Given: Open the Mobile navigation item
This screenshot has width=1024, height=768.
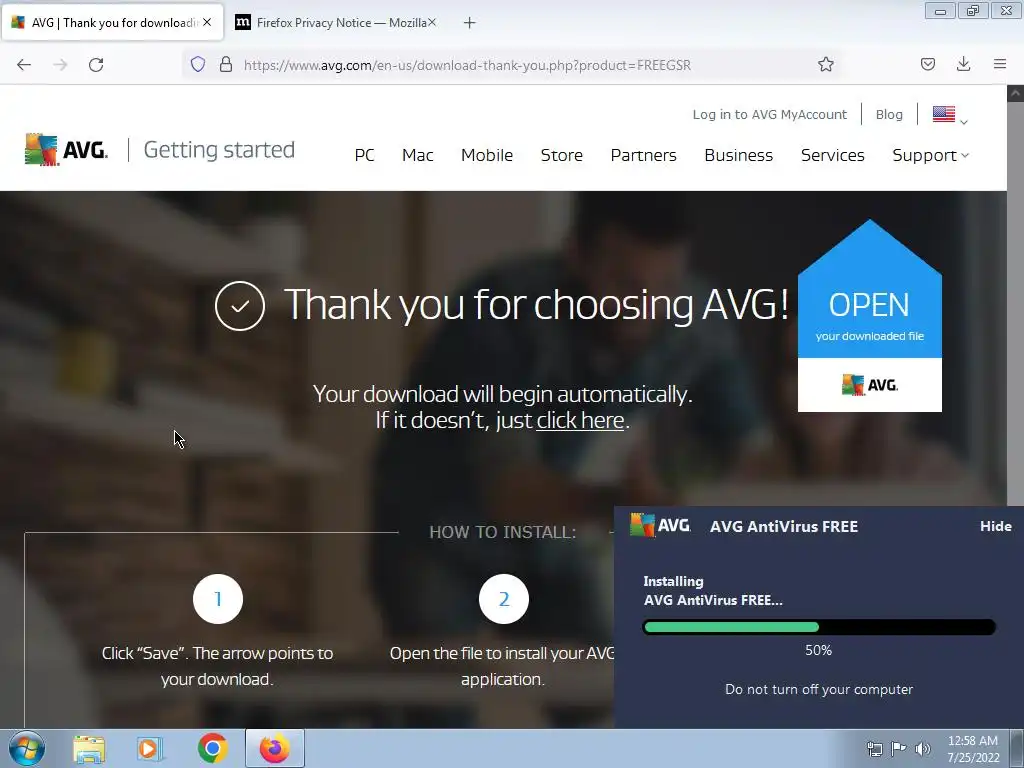Looking at the screenshot, I should (487, 155).
